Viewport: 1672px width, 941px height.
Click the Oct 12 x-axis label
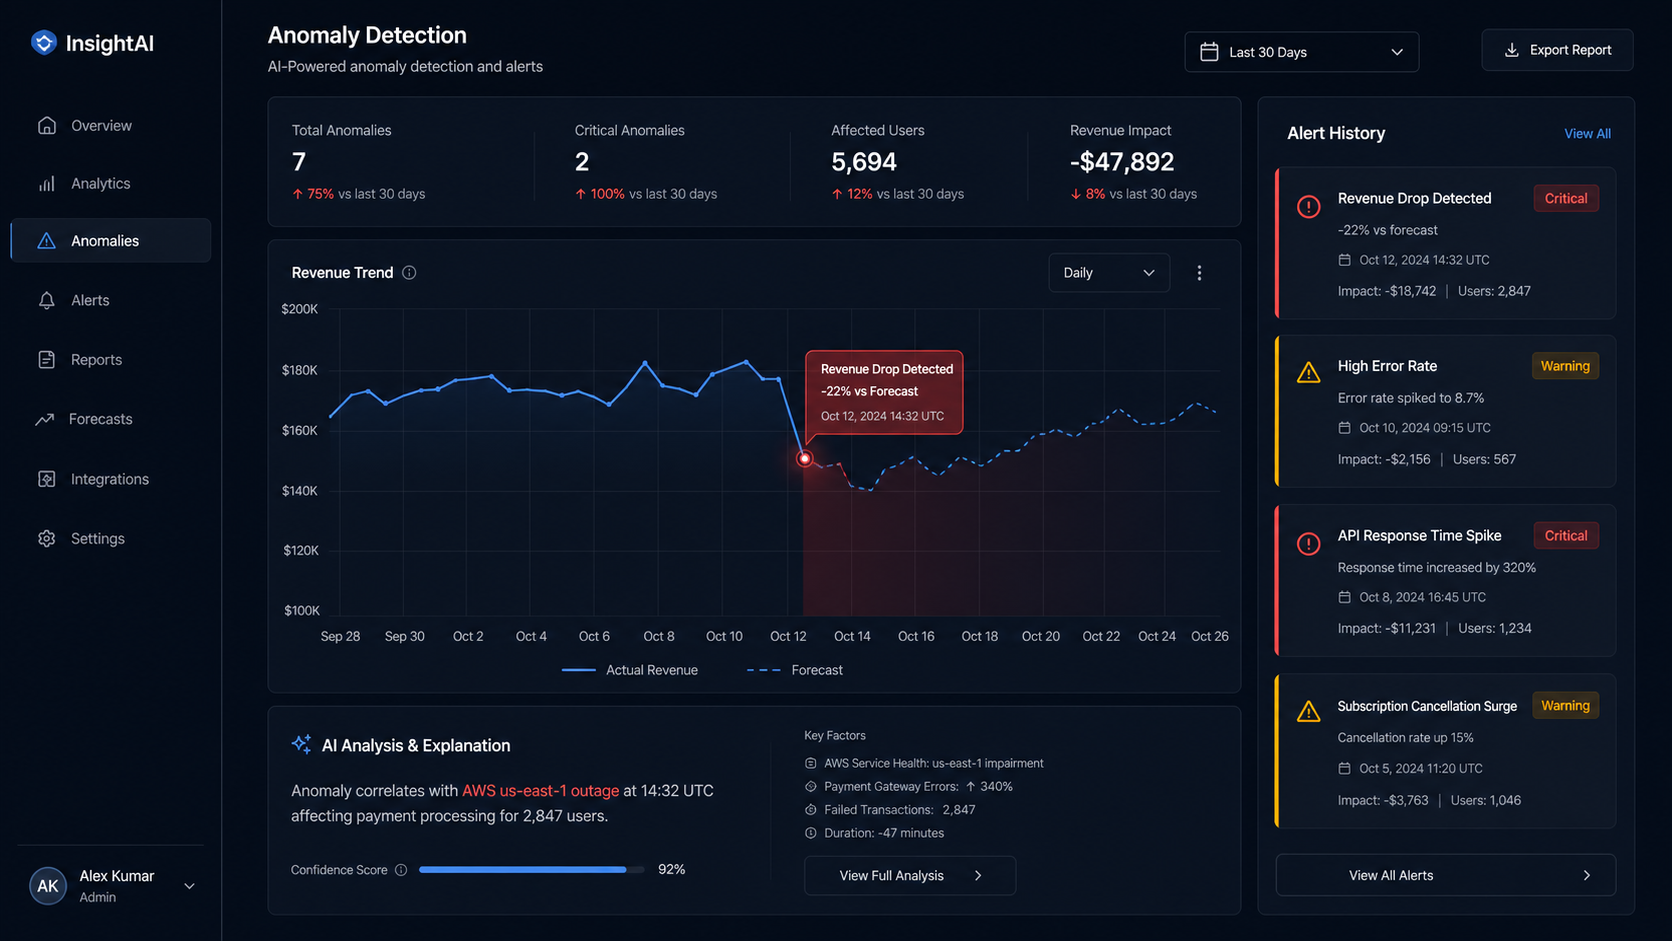pos(788,637)
